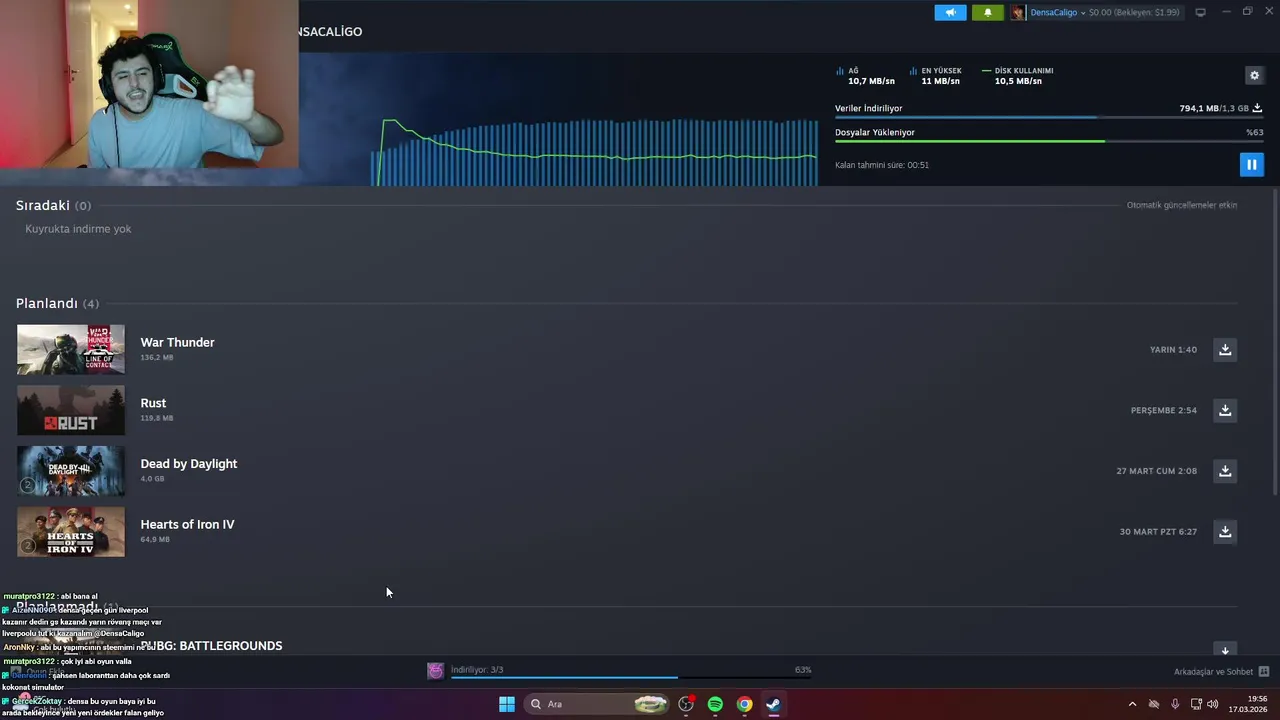Click the PUBG: BATTLEGROUNDS download icon
Viewport: 1280px width, 720px height.
tap(1224, 649)
